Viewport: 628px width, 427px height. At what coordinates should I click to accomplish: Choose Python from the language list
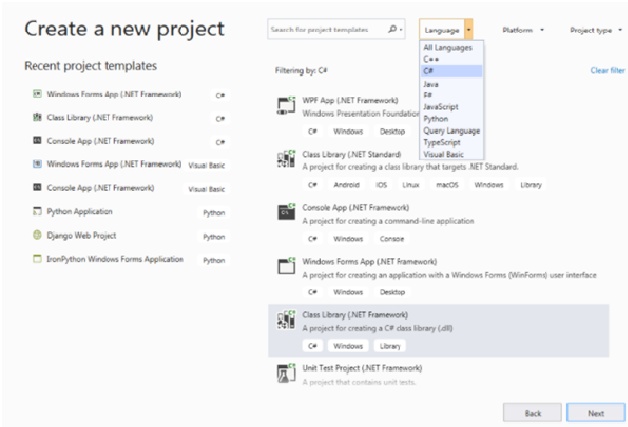435,119
